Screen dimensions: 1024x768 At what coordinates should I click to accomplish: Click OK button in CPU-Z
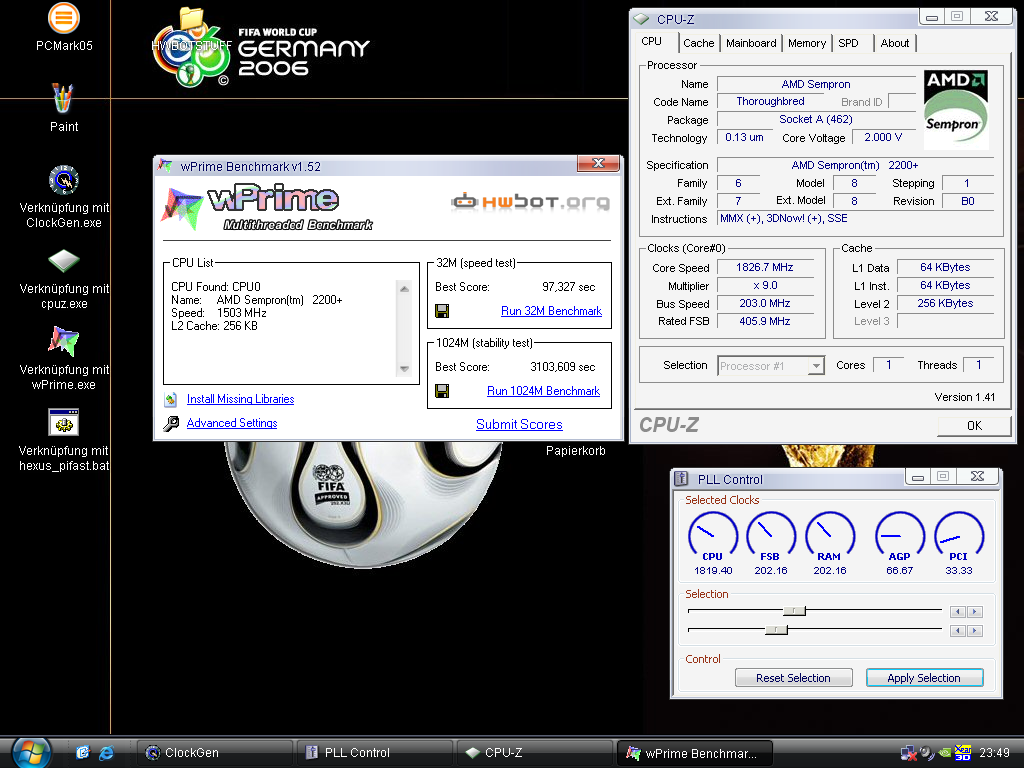tap(974, 426)
